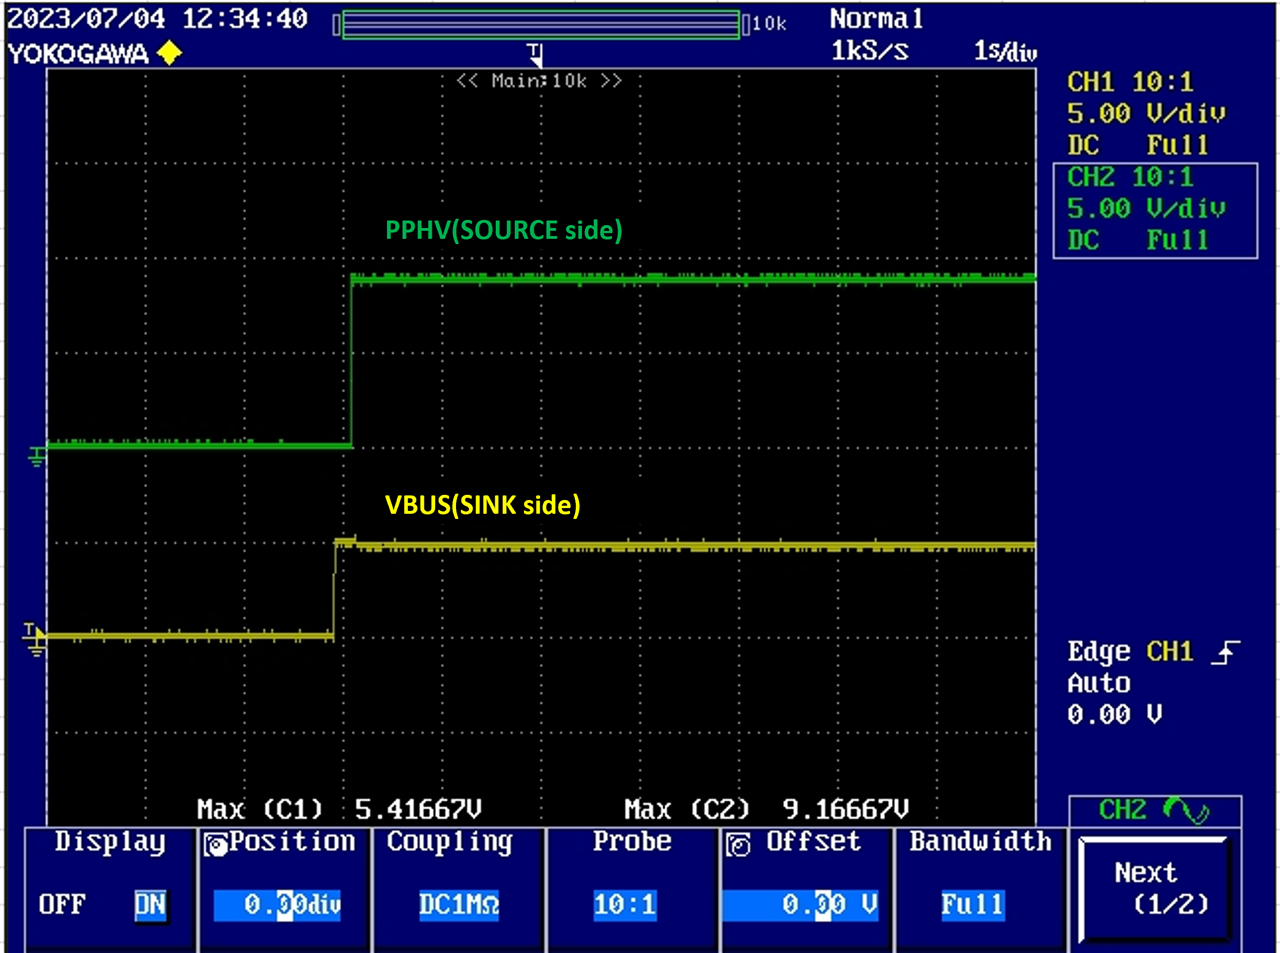Click the green CH2 ground level marker
Screen dimensions: 1280x953
point(37,457)
